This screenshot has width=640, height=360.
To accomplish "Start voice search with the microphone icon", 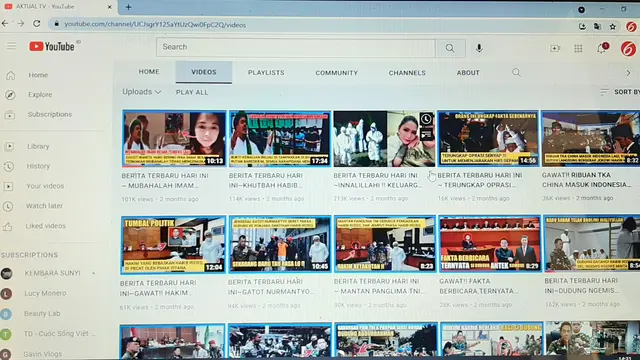I will [479, 48].
